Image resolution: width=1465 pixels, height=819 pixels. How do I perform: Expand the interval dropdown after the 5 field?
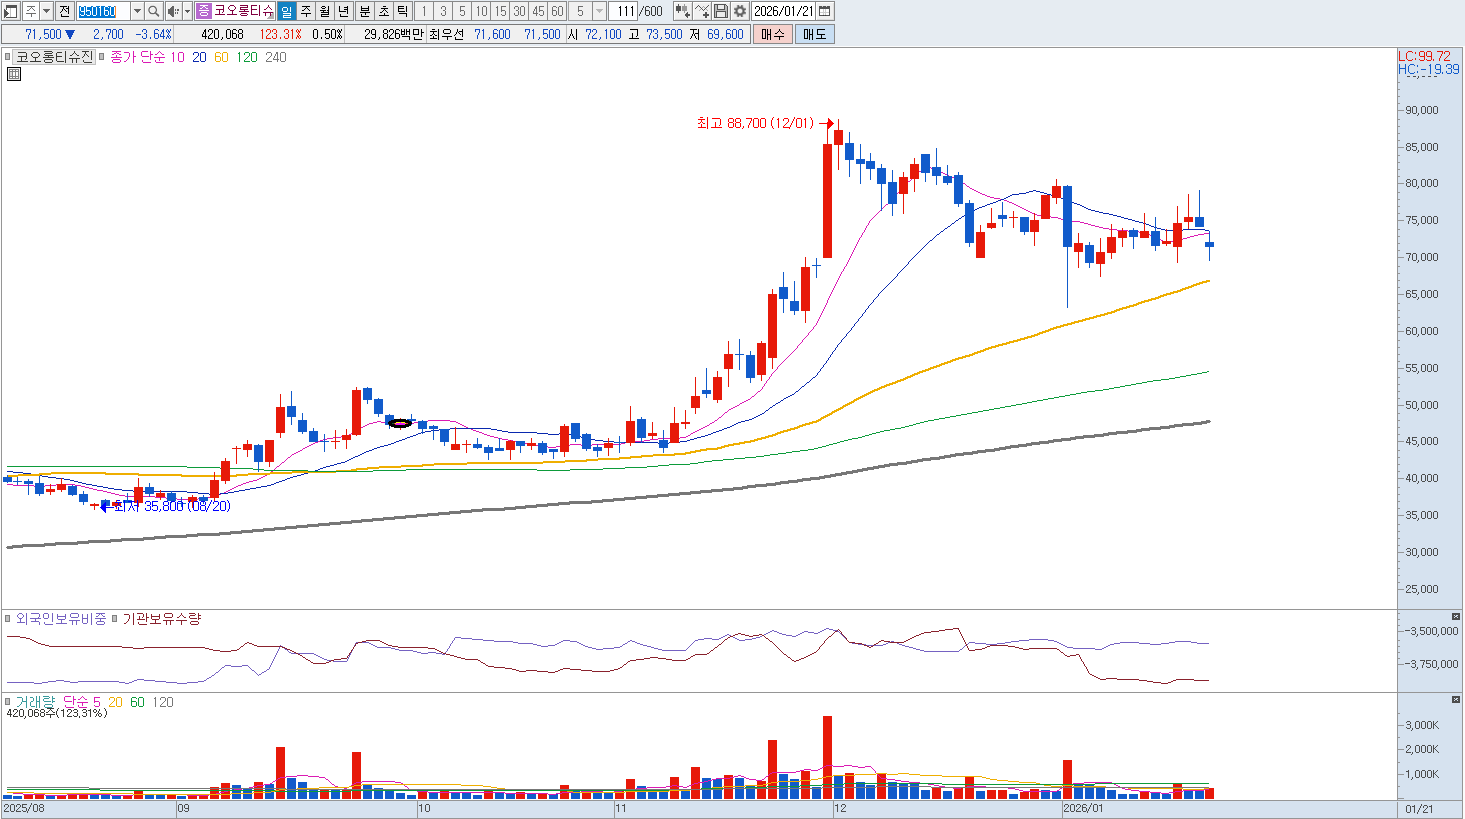coord(599,11)
